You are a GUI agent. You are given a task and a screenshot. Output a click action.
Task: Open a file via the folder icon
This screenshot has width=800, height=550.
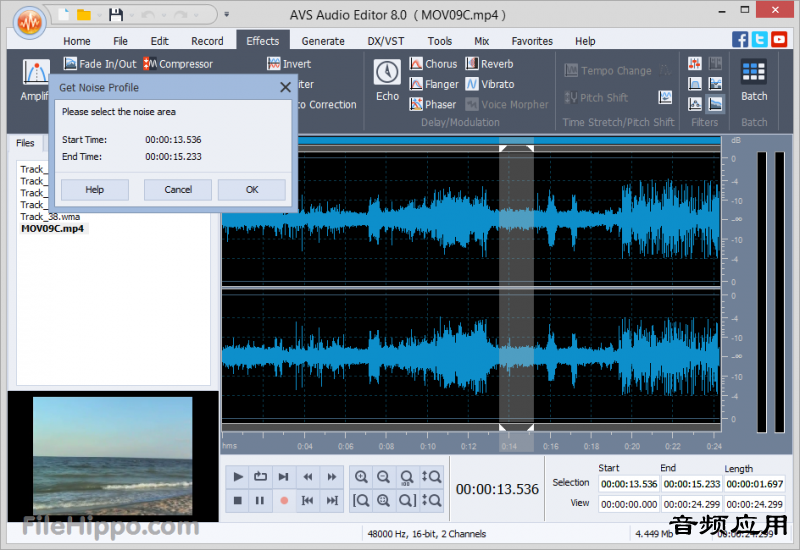[x=84, y=15]
